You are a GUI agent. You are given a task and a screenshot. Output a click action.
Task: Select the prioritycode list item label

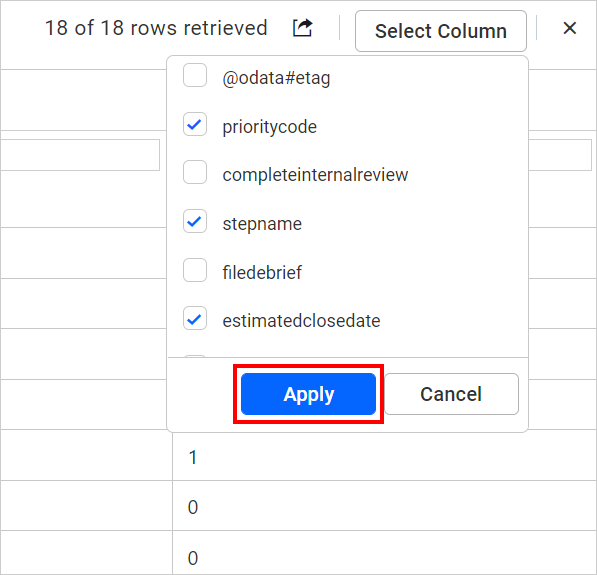270,127
